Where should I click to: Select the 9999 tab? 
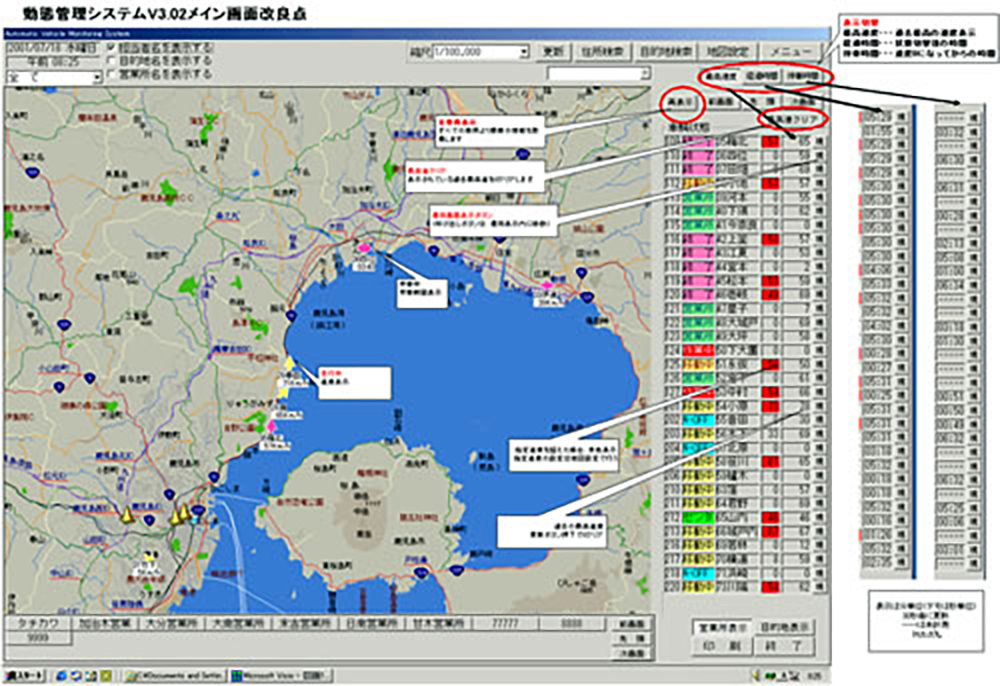tap(38, 638)
